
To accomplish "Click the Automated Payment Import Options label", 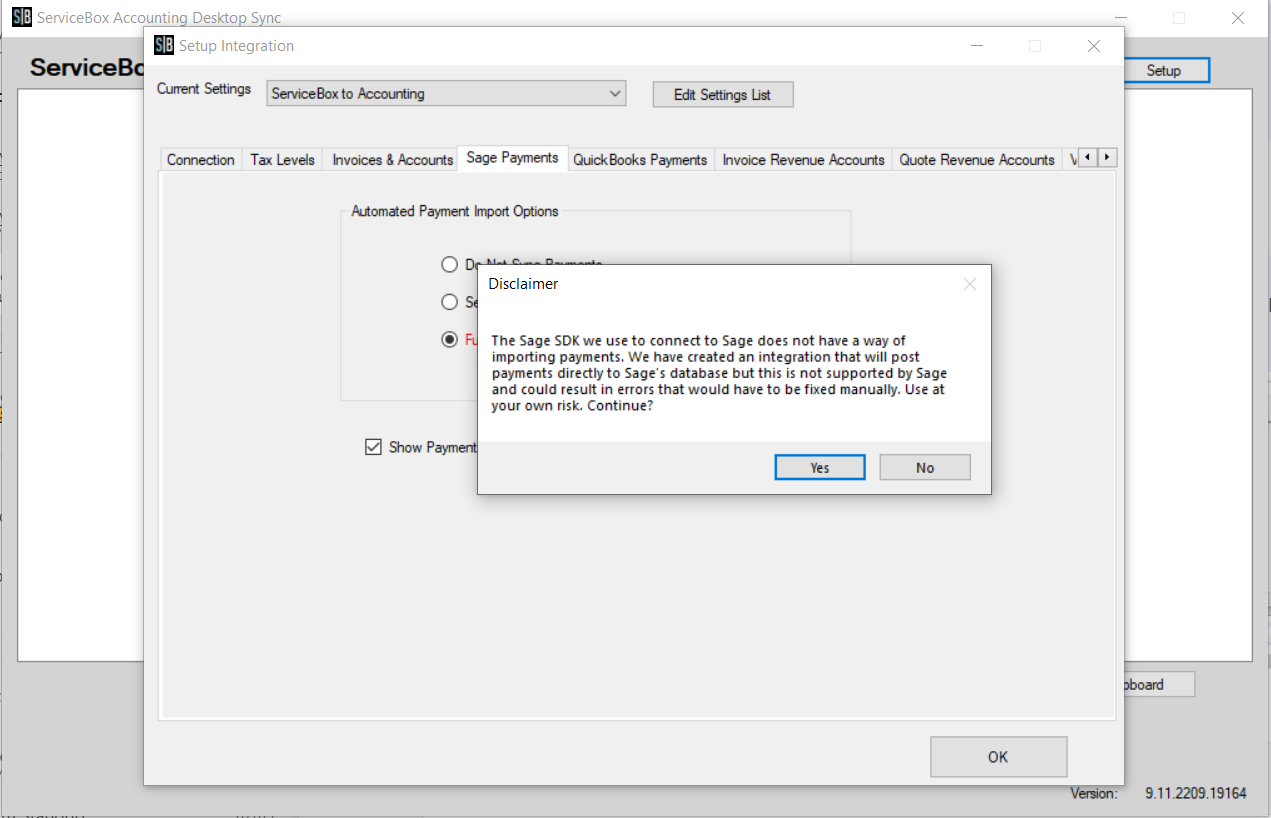I will point(455,211).
